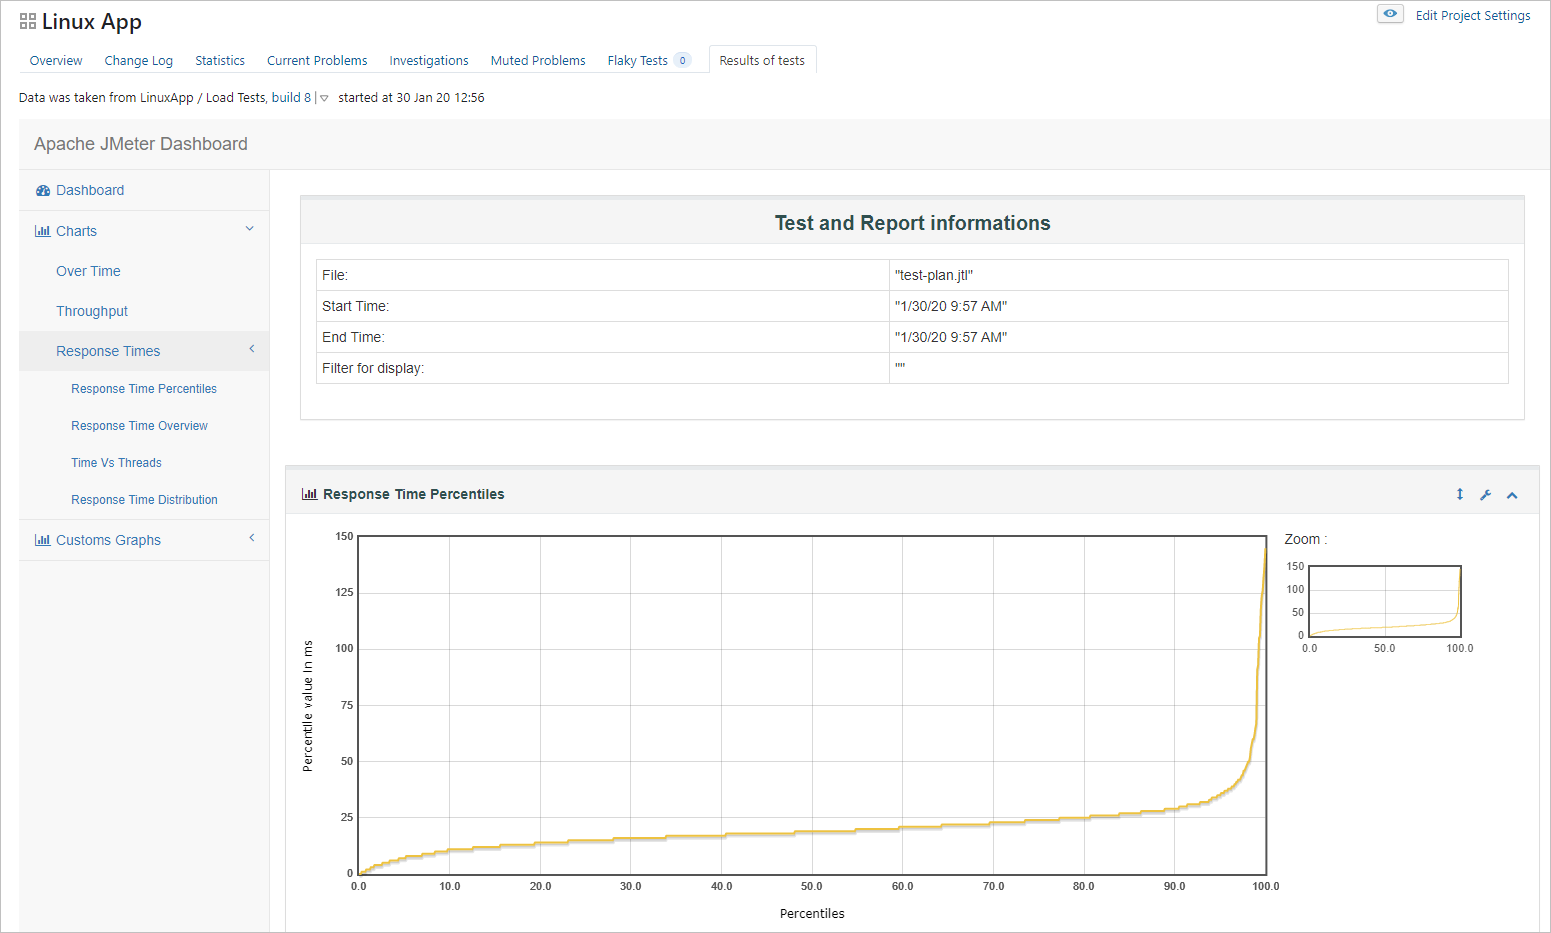Viewport: 1551px width, 933px height.
Task: Click the grid icon beside Linux App title
Action: tap(25, 20)
